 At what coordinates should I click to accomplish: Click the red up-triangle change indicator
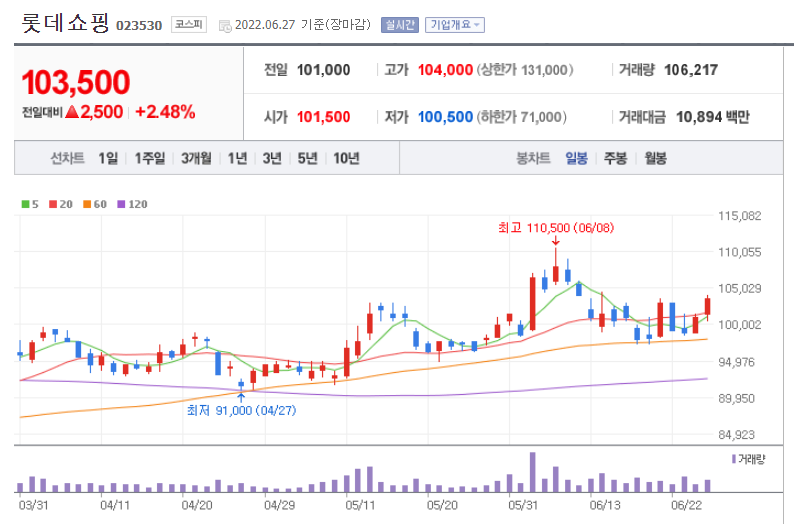click(x=72, y=111)
